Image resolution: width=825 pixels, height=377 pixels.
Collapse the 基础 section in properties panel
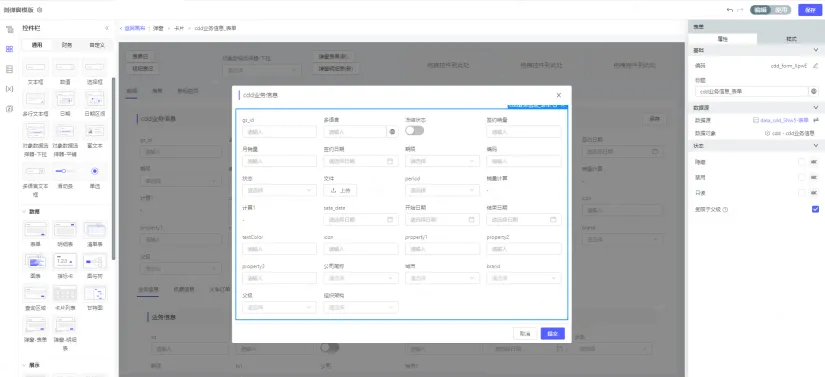coord(816,50)
